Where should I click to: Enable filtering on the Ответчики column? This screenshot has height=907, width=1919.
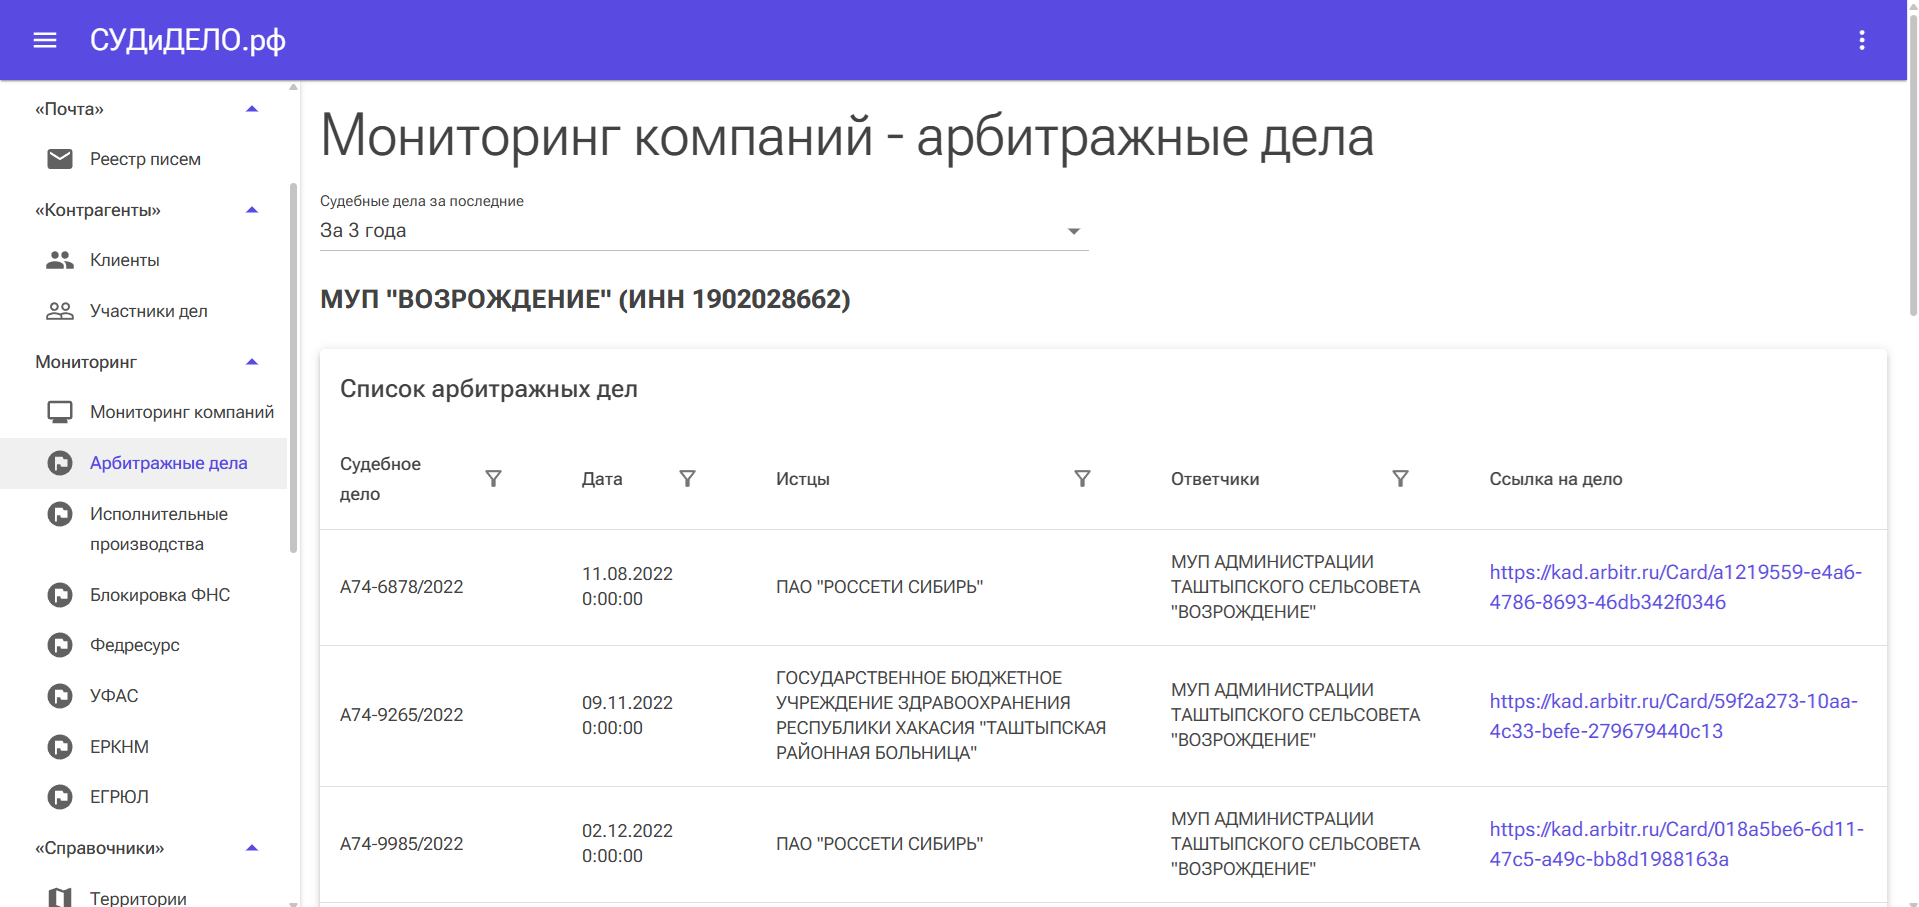(1400, 479)
